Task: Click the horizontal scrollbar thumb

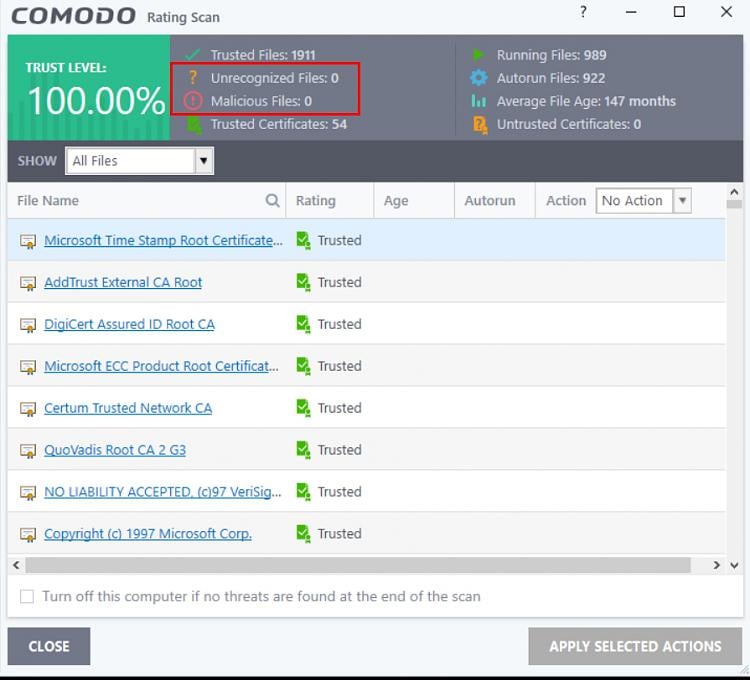Action: coord(358,565)
